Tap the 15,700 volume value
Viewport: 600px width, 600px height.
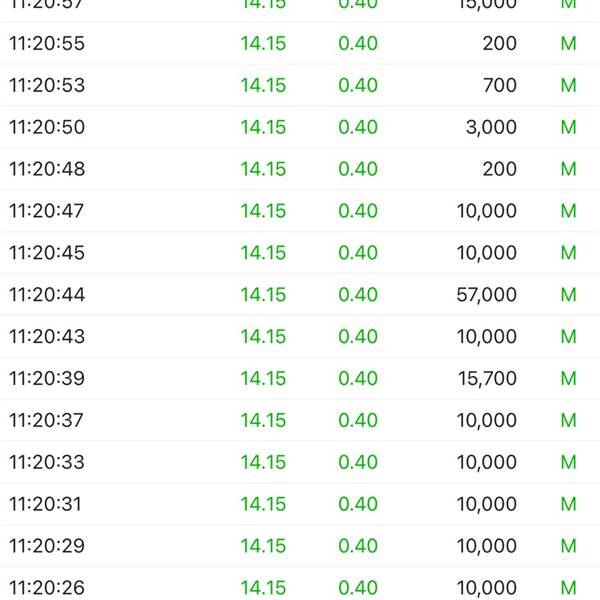click(x=488, y=379)
